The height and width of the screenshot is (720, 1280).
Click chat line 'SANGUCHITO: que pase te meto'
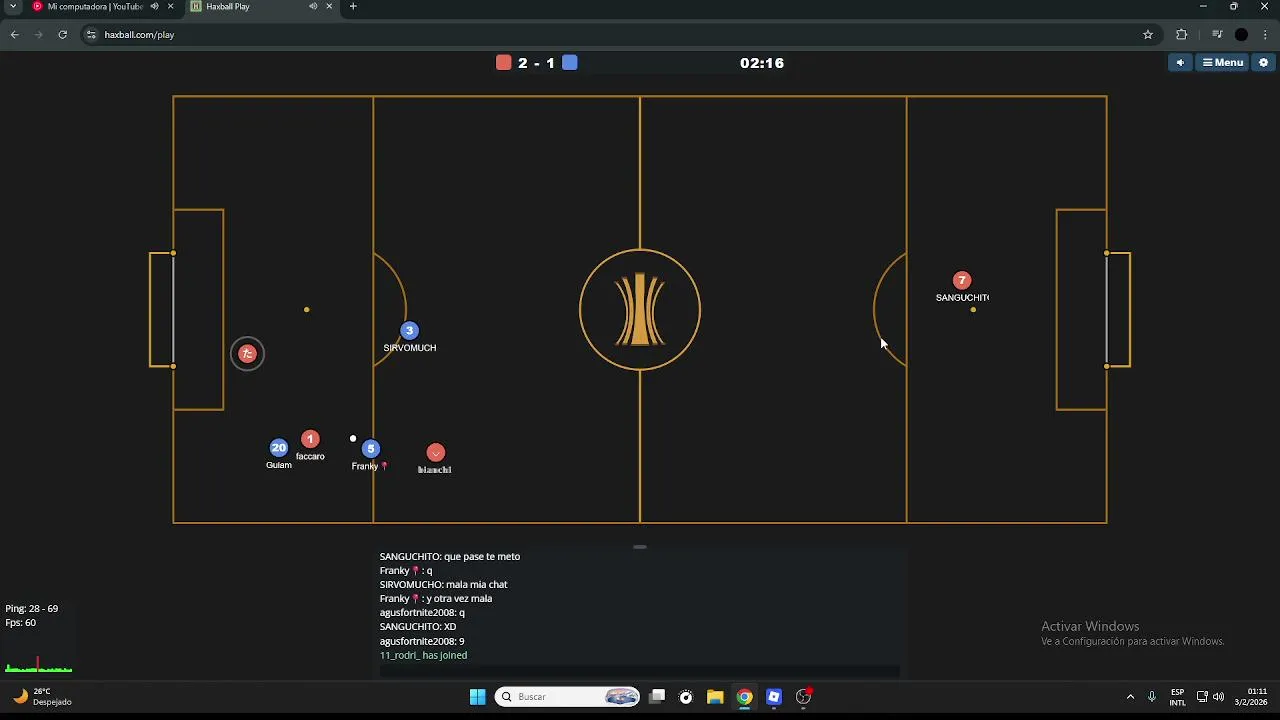[x=450, y=556]
